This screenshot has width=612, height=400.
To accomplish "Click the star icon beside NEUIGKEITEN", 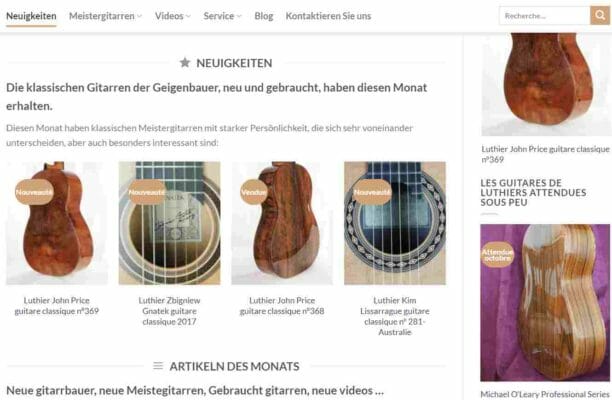I will click(185, 62).
